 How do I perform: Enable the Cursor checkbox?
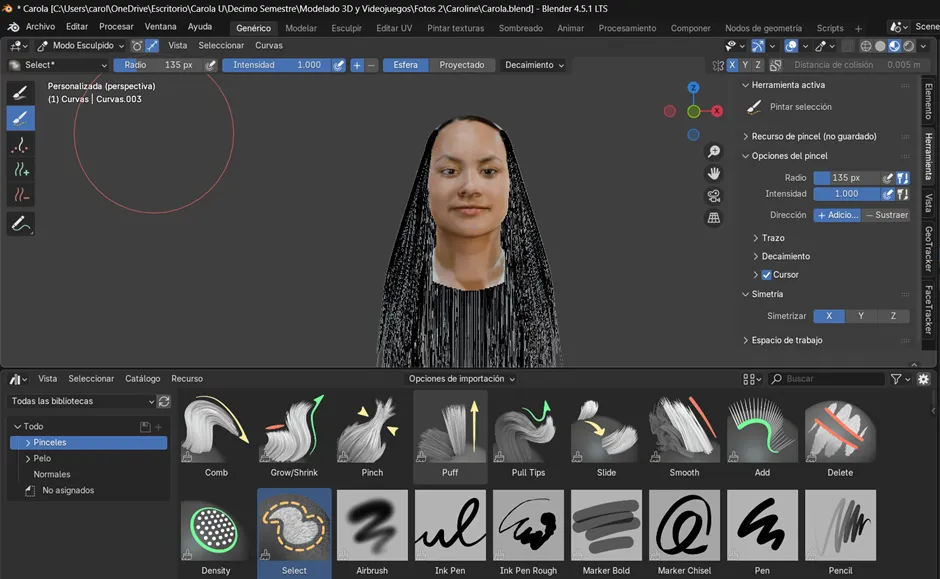tap(767, 275)
